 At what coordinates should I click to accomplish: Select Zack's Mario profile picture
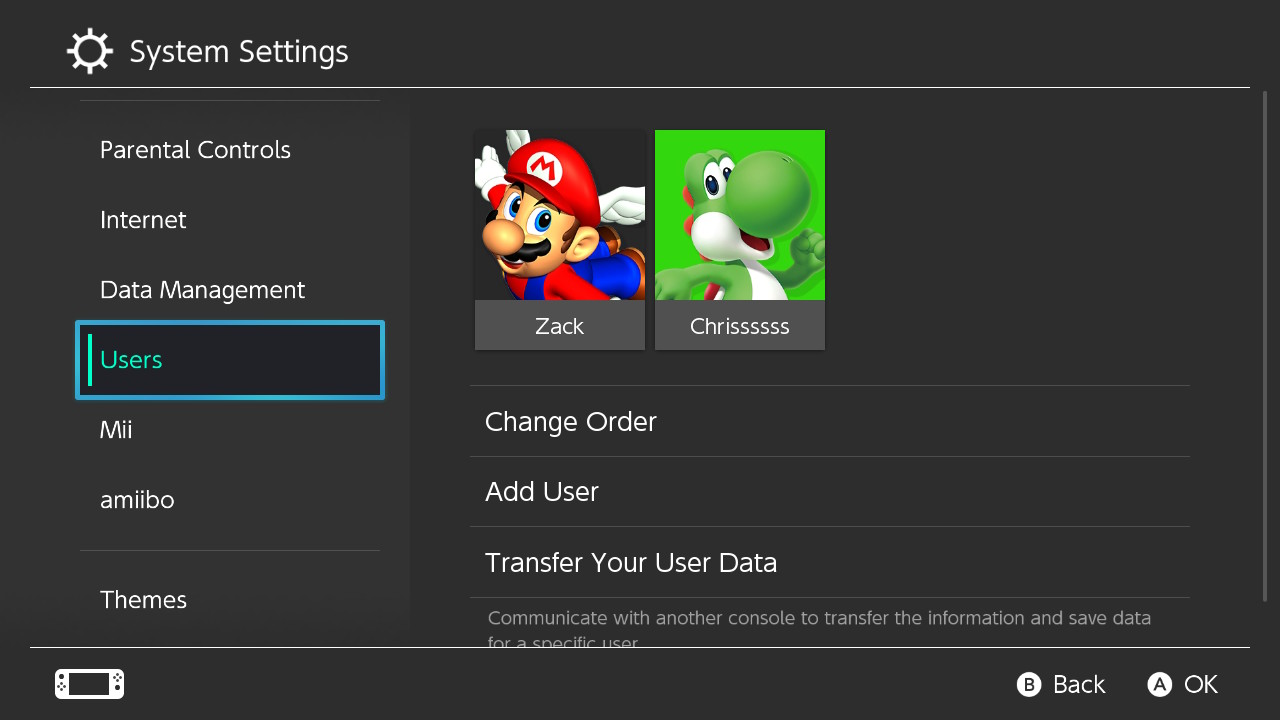click(560, 215)
